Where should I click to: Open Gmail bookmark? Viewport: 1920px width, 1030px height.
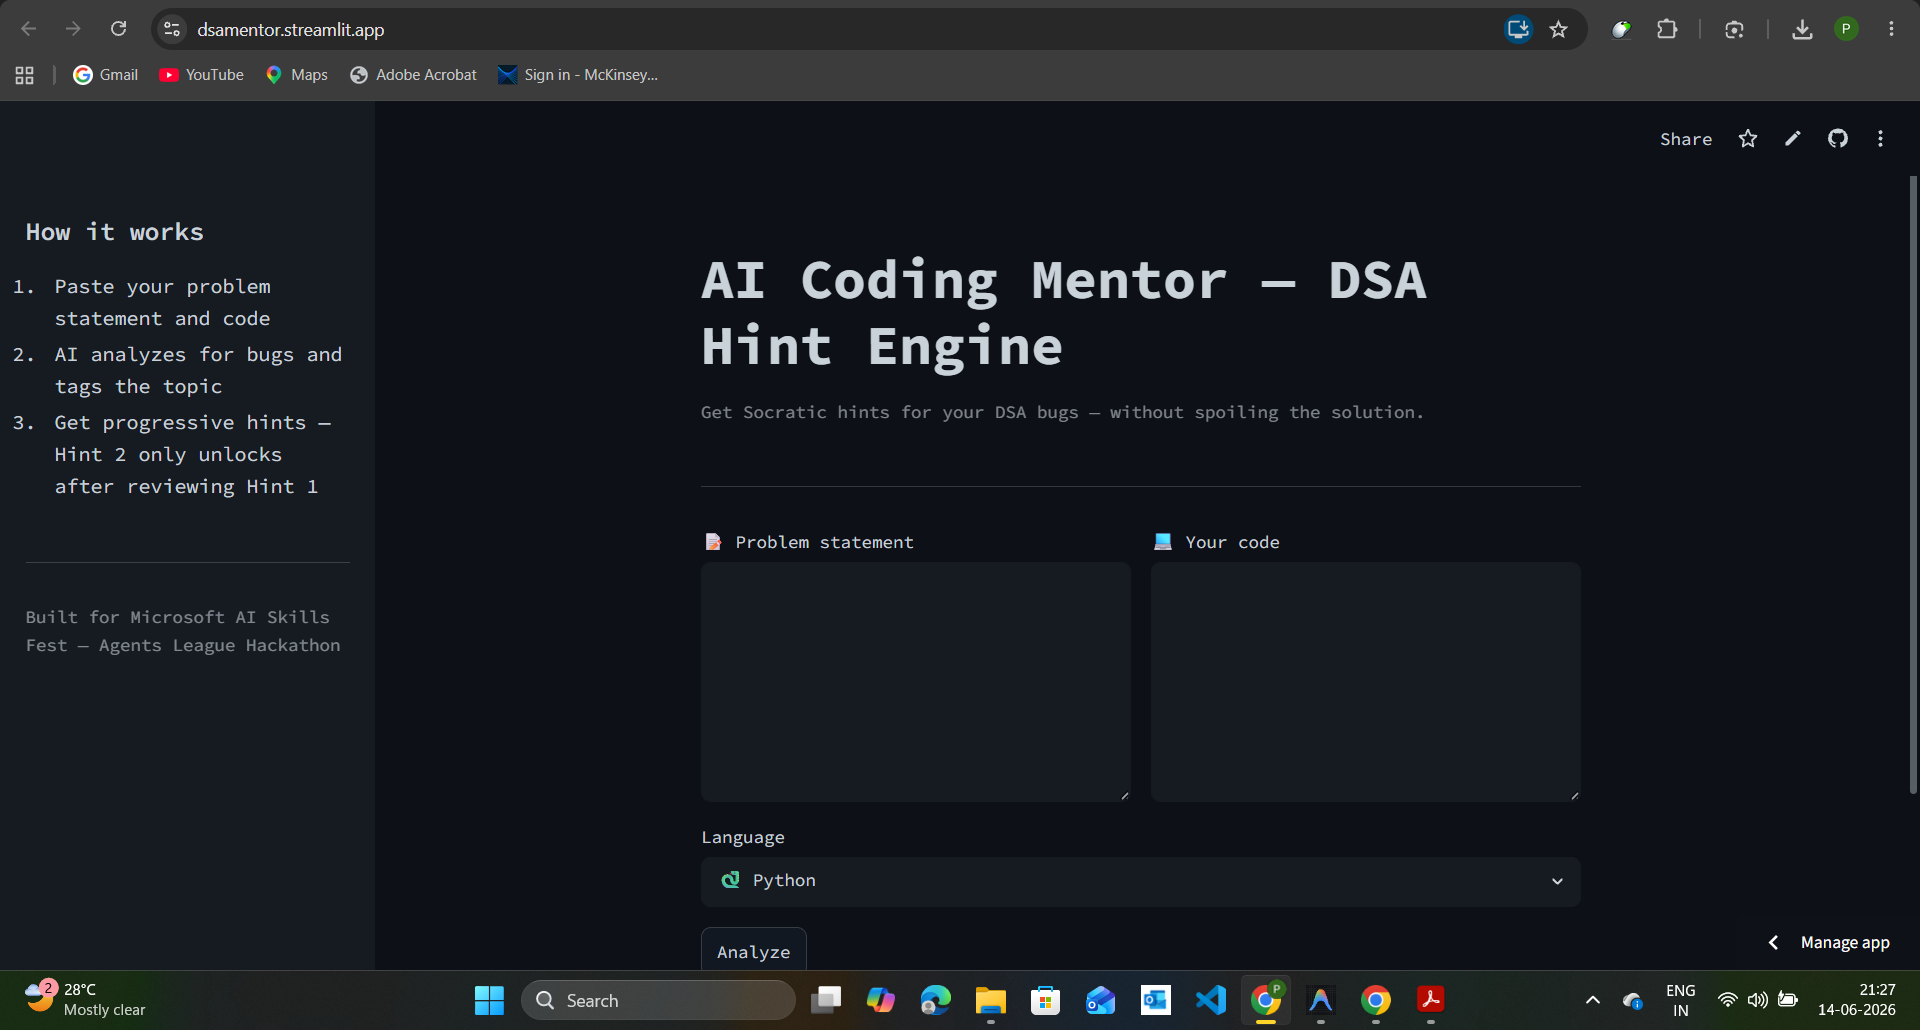pyautogui.click(x=106, y=75)
